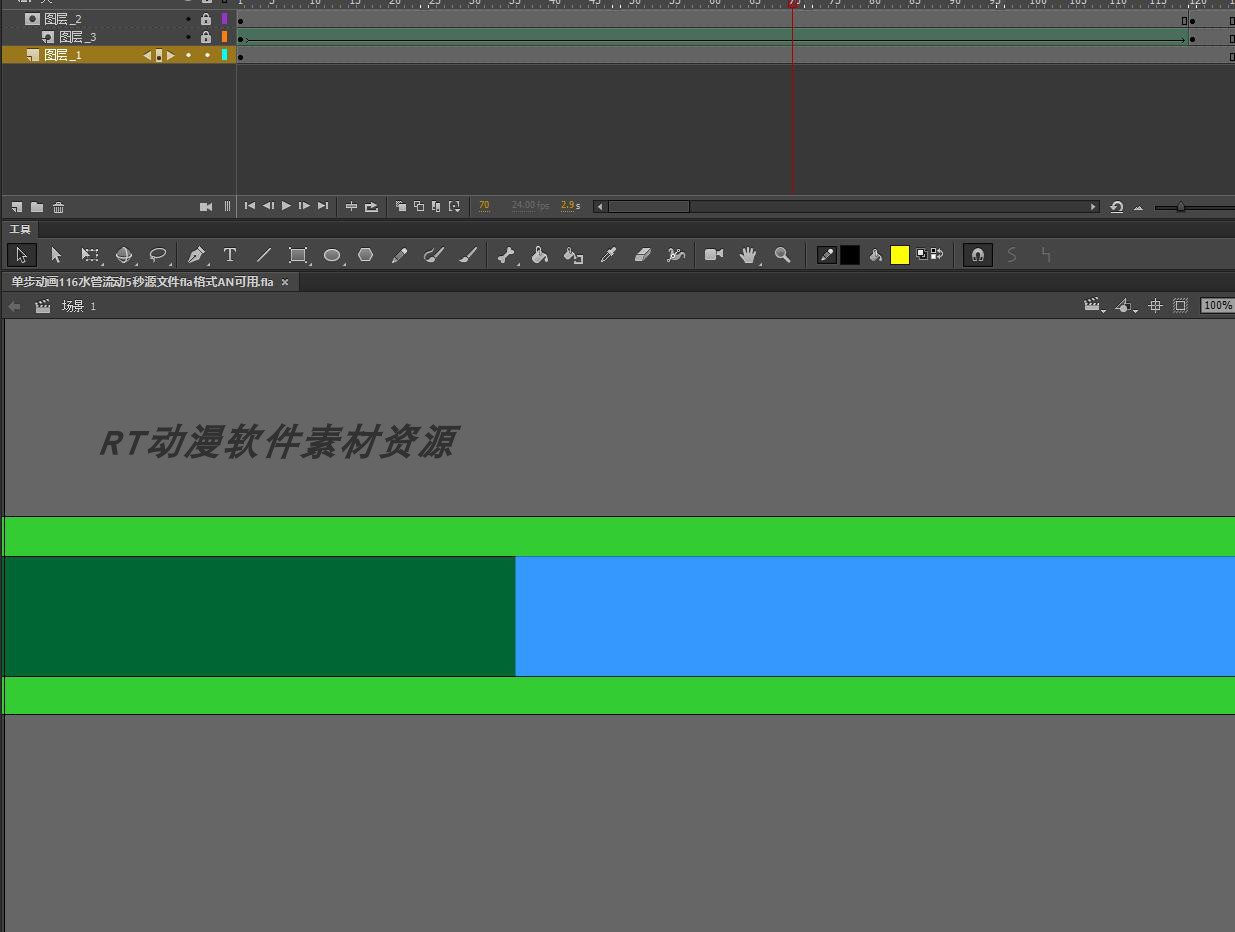Toggle loop playback
Image resolution: width=1235 pixels, height=932 pixels.
tap(372, 207)
